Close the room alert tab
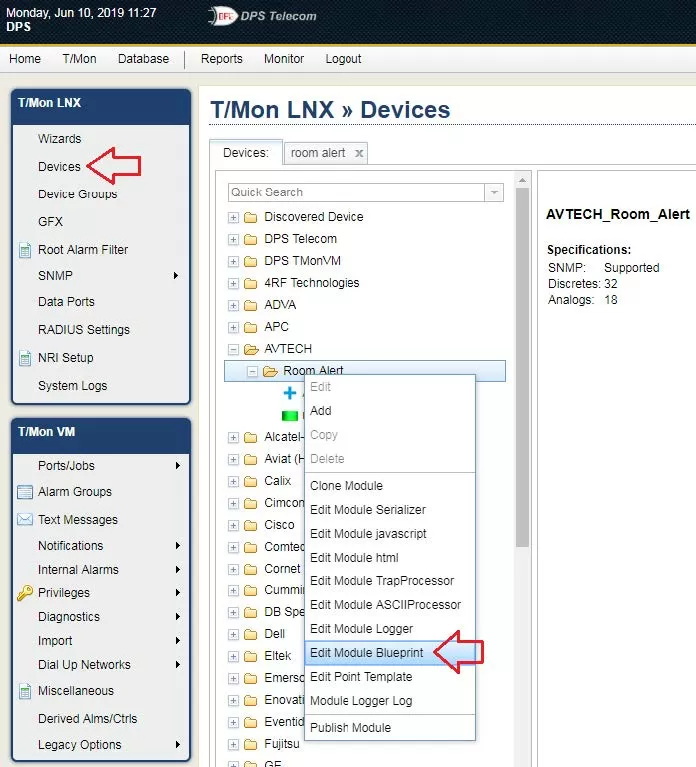Screen dimensions: 696x767 [359, 153]
